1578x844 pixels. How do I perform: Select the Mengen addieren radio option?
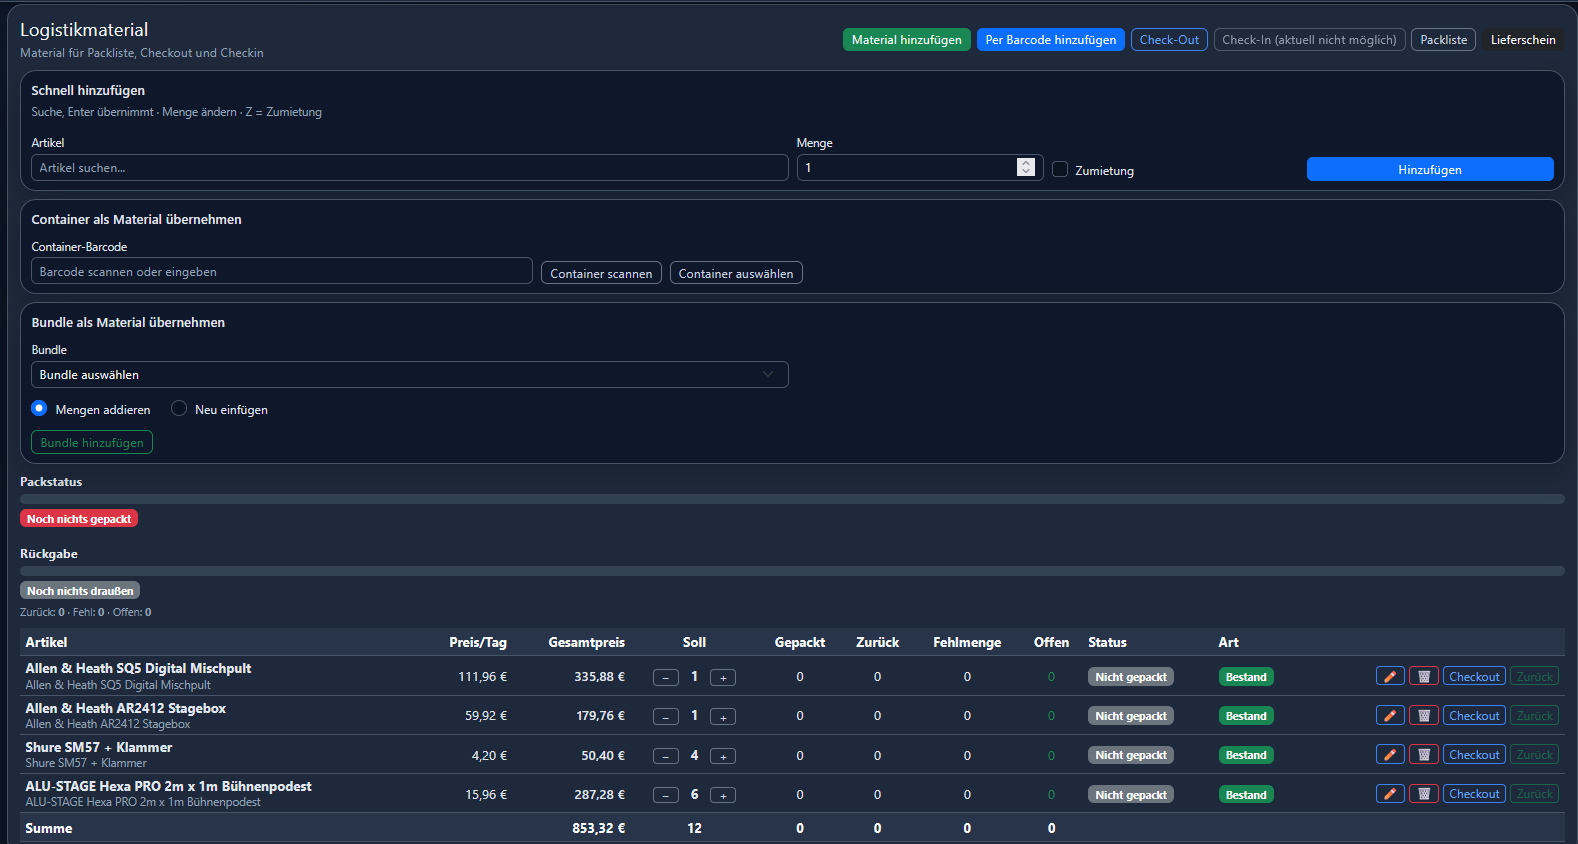39,408
